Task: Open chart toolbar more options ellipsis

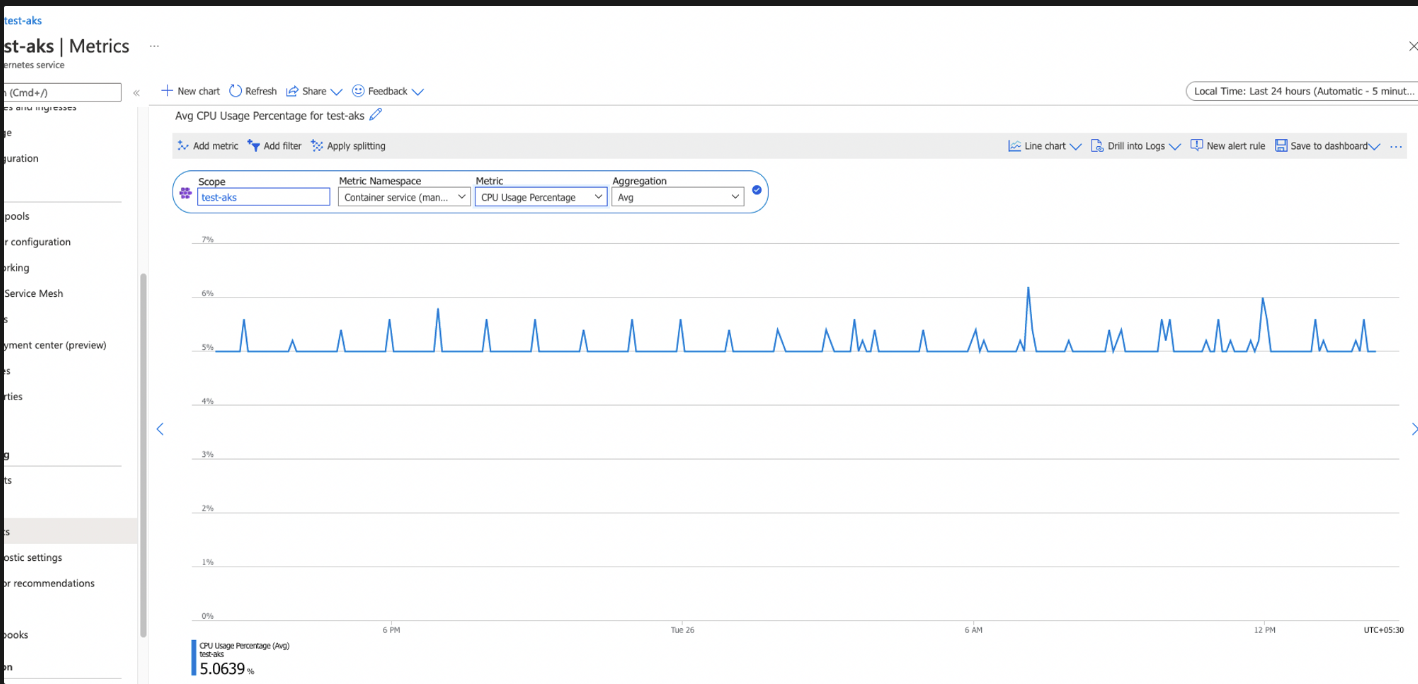Action: 1396,146
